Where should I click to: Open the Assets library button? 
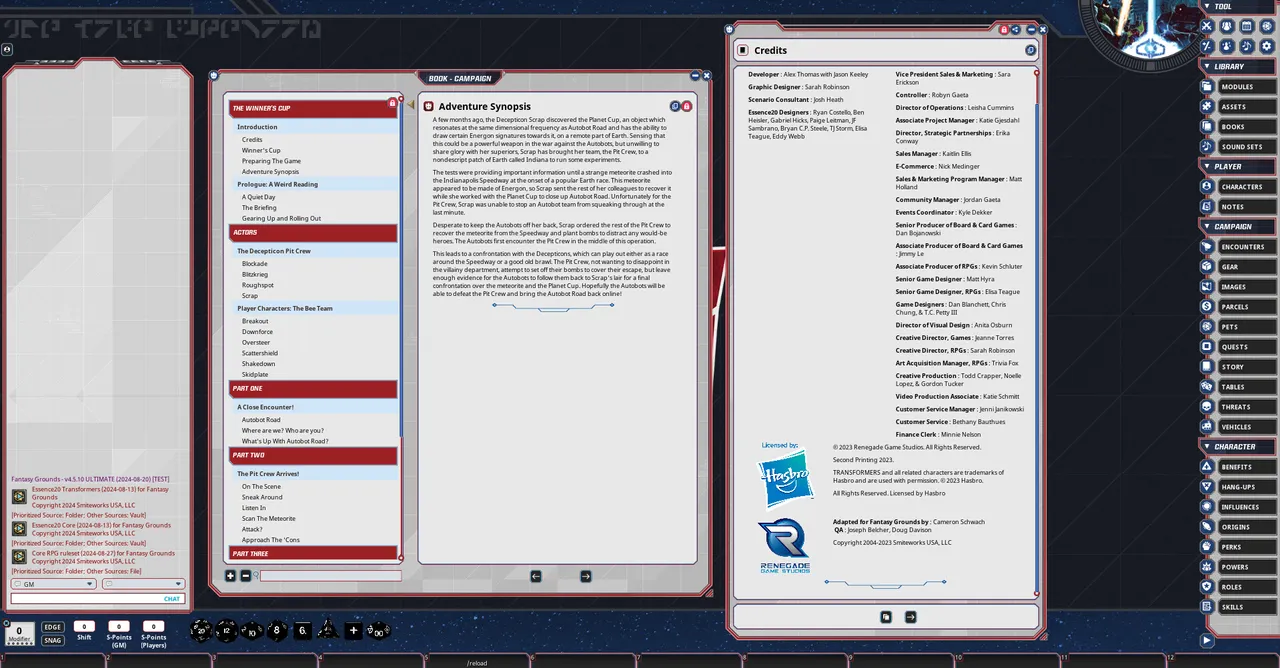[x=1237, y=107]
